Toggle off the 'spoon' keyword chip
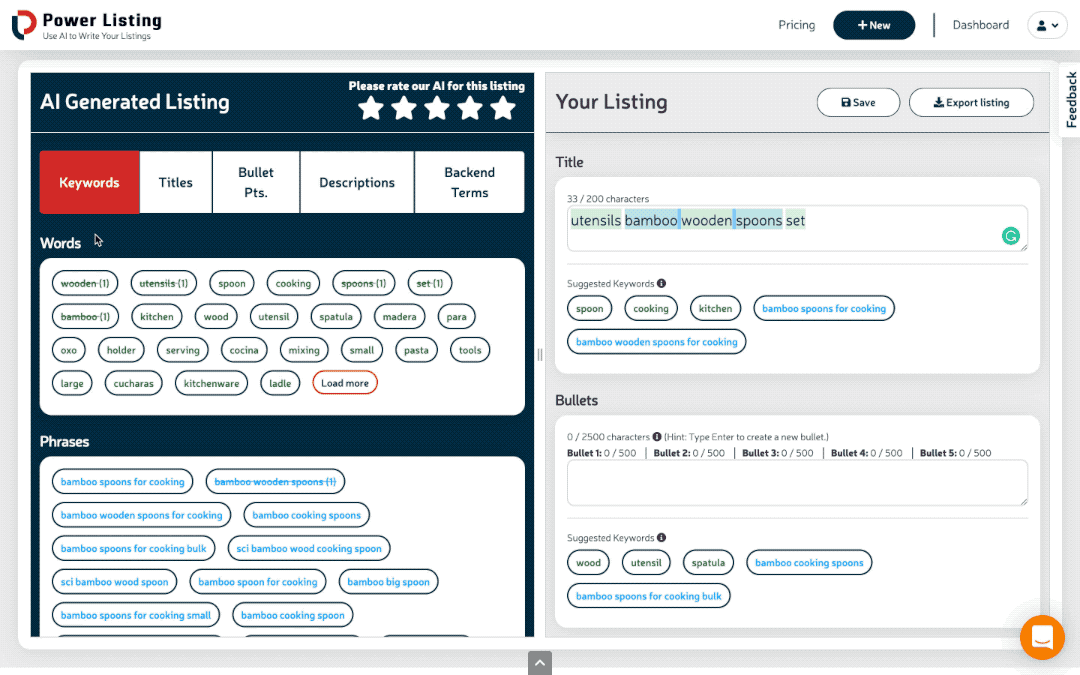This screenshot has height=675, width=1080. [x=231, y=283]
